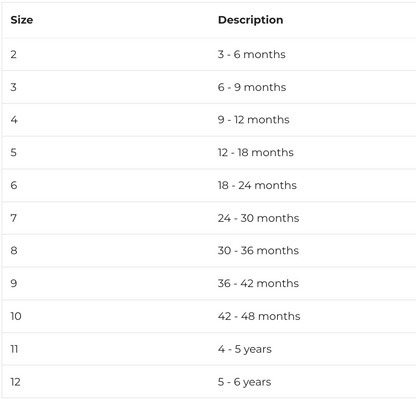This screenshot has height=399, width=416.
Task: Click the 6 - 9 months text
Action: (x=252, y=87)
